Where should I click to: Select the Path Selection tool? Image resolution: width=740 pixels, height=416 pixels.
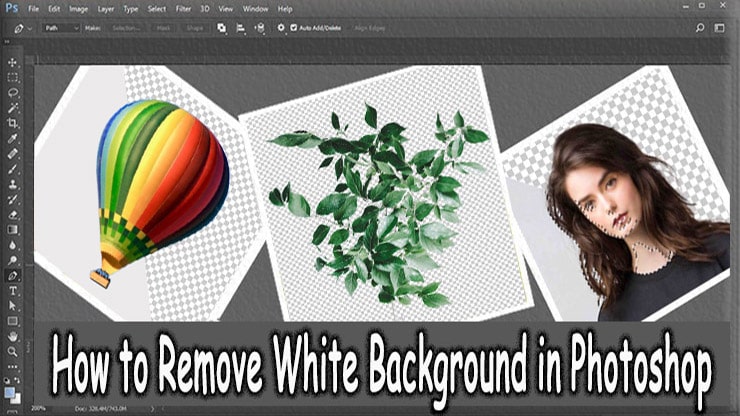tap(12, 306)
